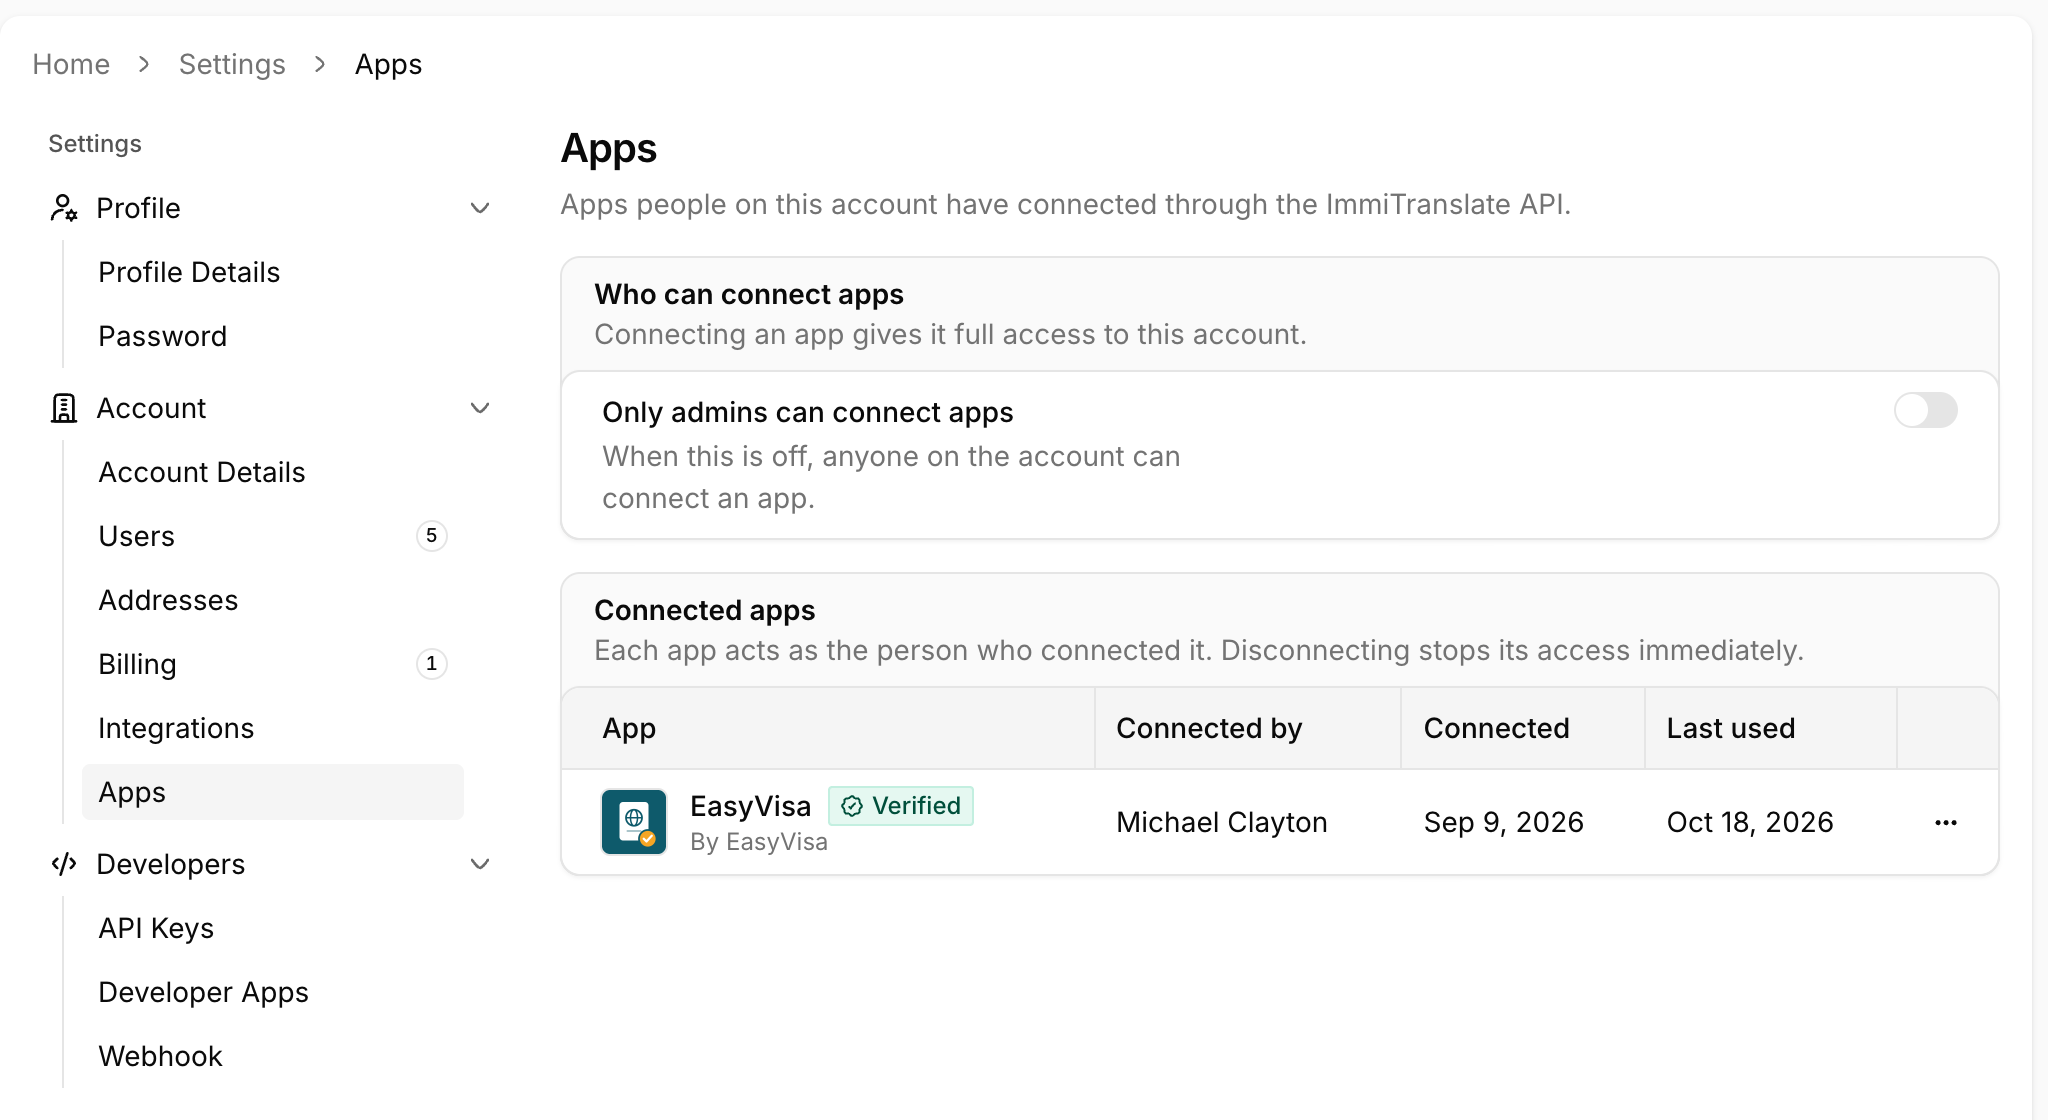This screenshot has width=2048, height=1120.
Task: Click the Account building icon
Action: [x=64, y=408]
